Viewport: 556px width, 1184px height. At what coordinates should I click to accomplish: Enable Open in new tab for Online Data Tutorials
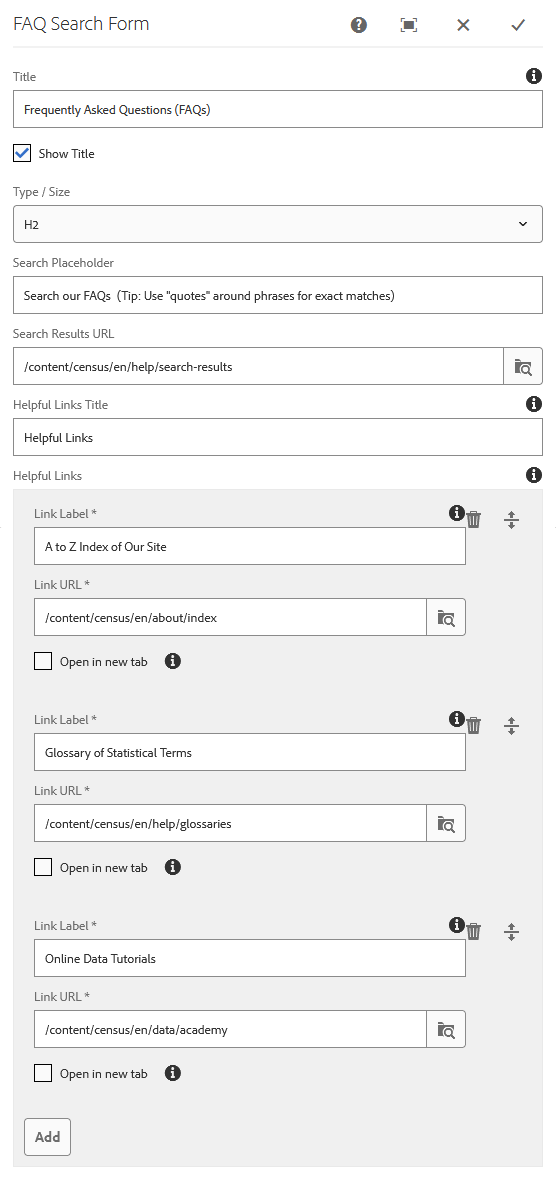[43, 1074]
